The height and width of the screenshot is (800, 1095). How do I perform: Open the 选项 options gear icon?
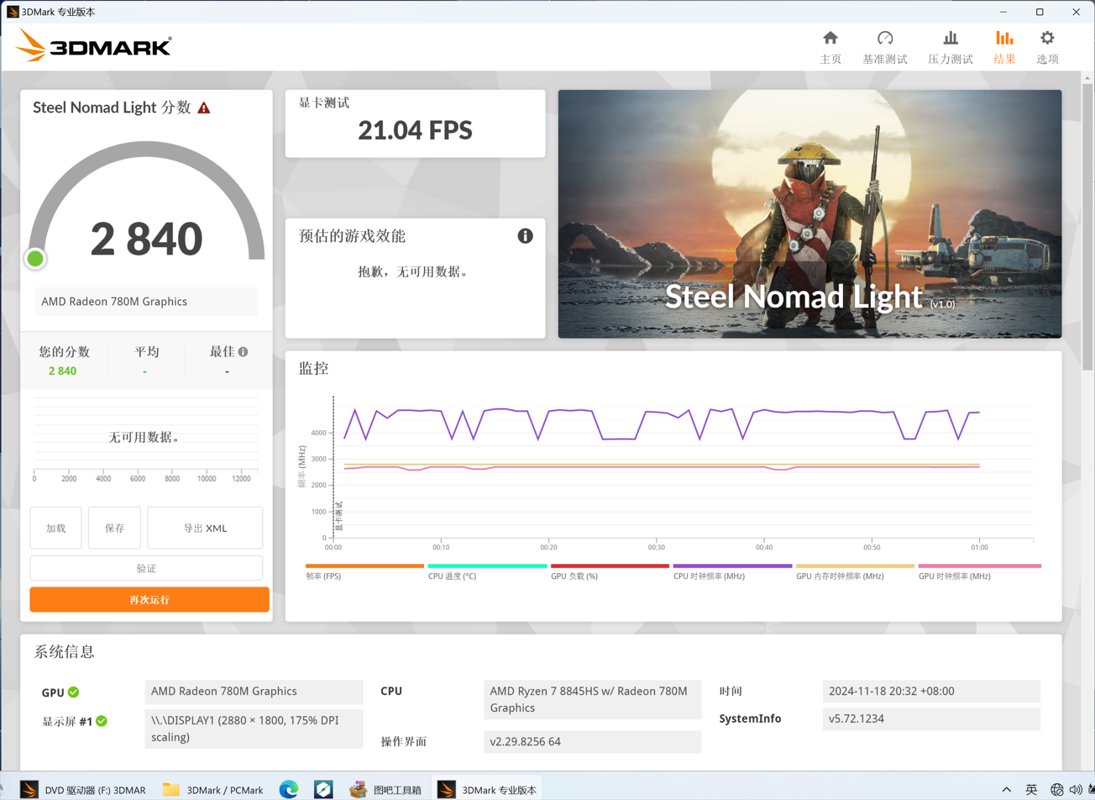(1047, 38)
